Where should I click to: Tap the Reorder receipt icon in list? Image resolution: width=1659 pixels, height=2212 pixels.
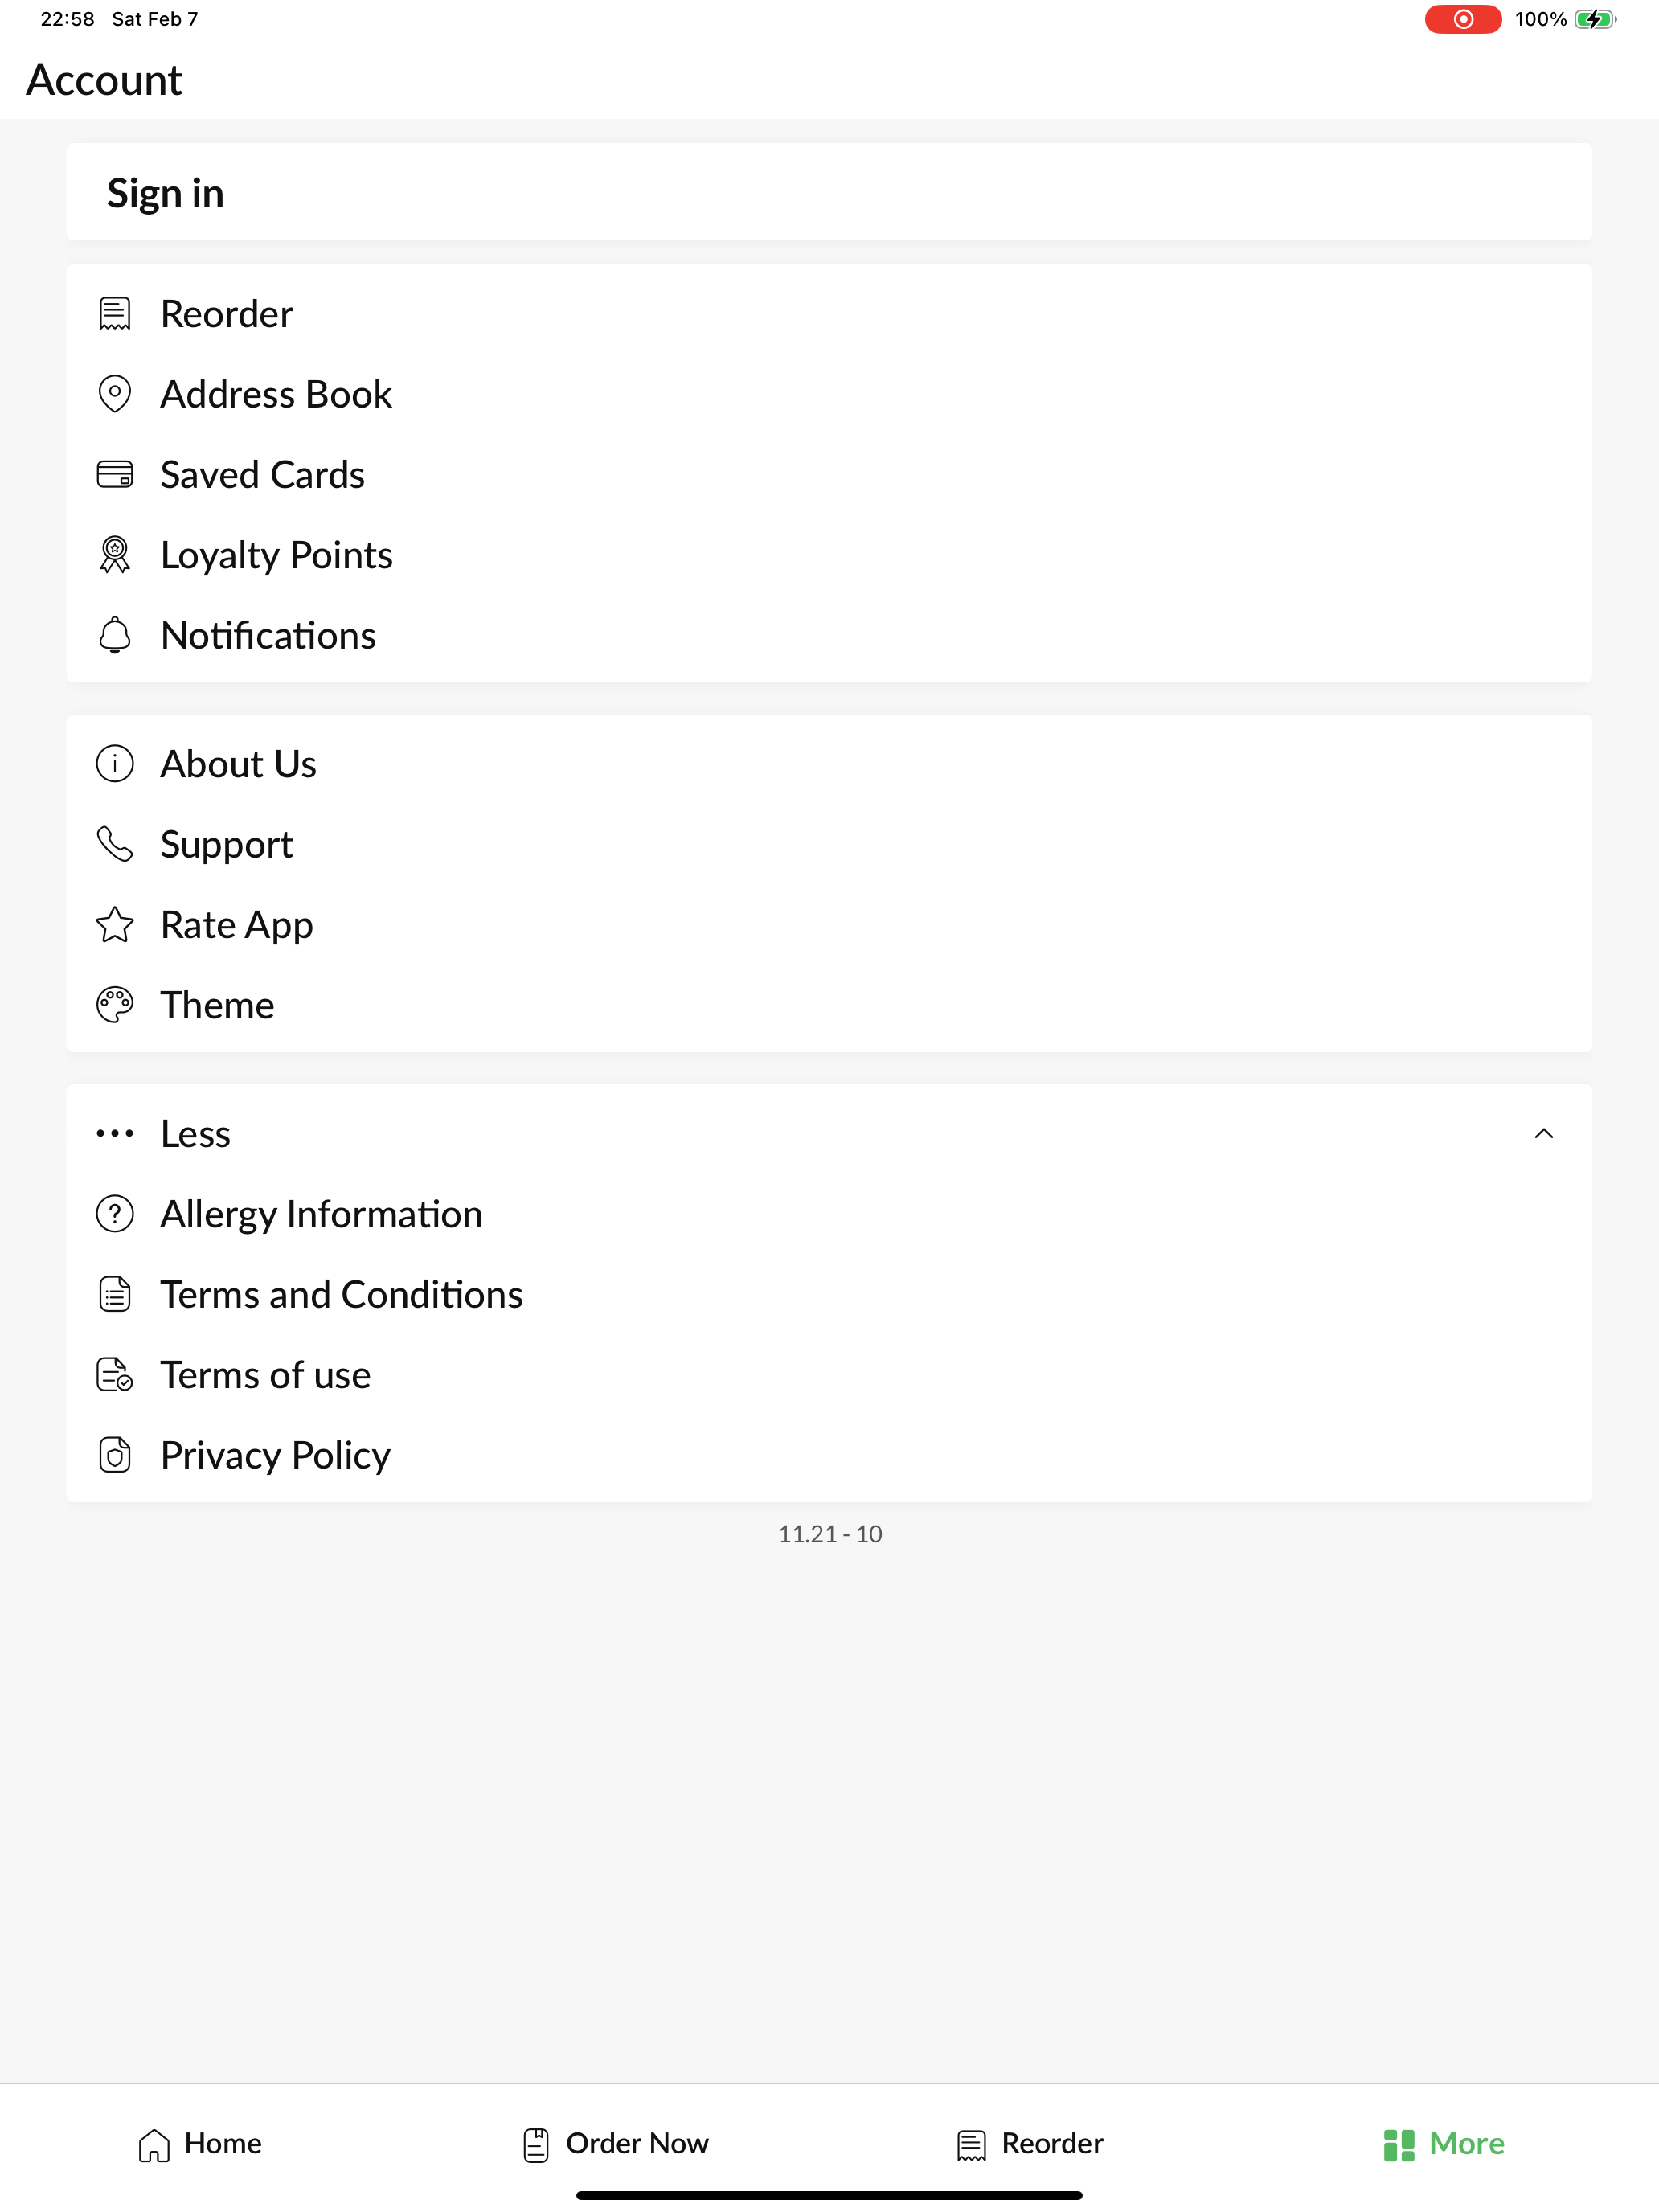click(x=115, y=313)
